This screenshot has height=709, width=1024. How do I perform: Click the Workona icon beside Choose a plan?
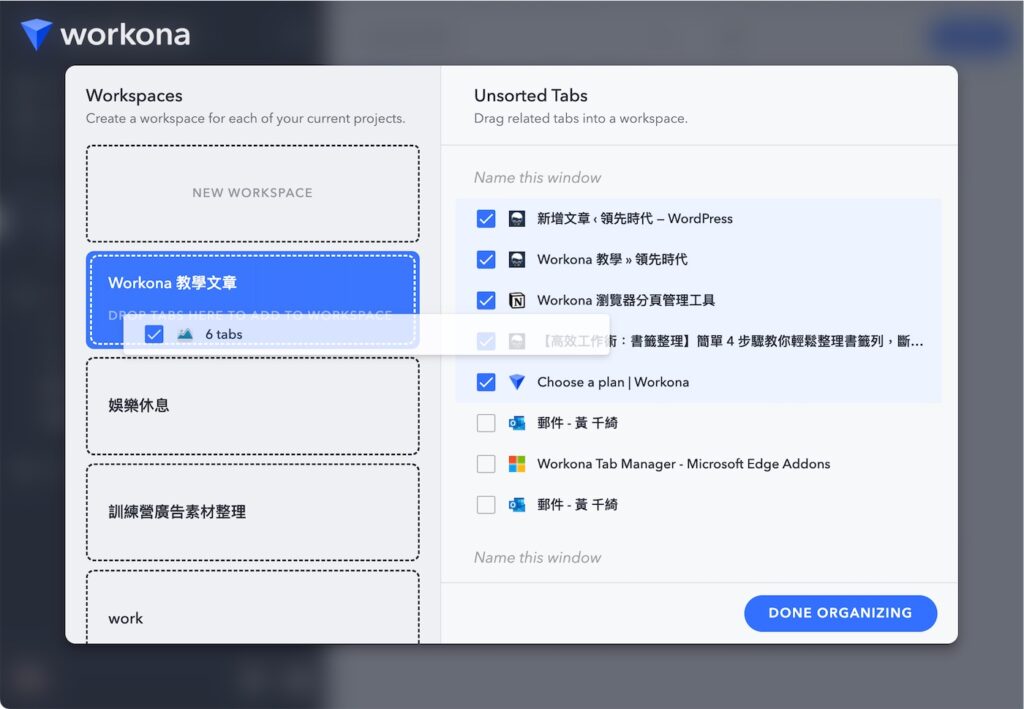tap(517, 382)
